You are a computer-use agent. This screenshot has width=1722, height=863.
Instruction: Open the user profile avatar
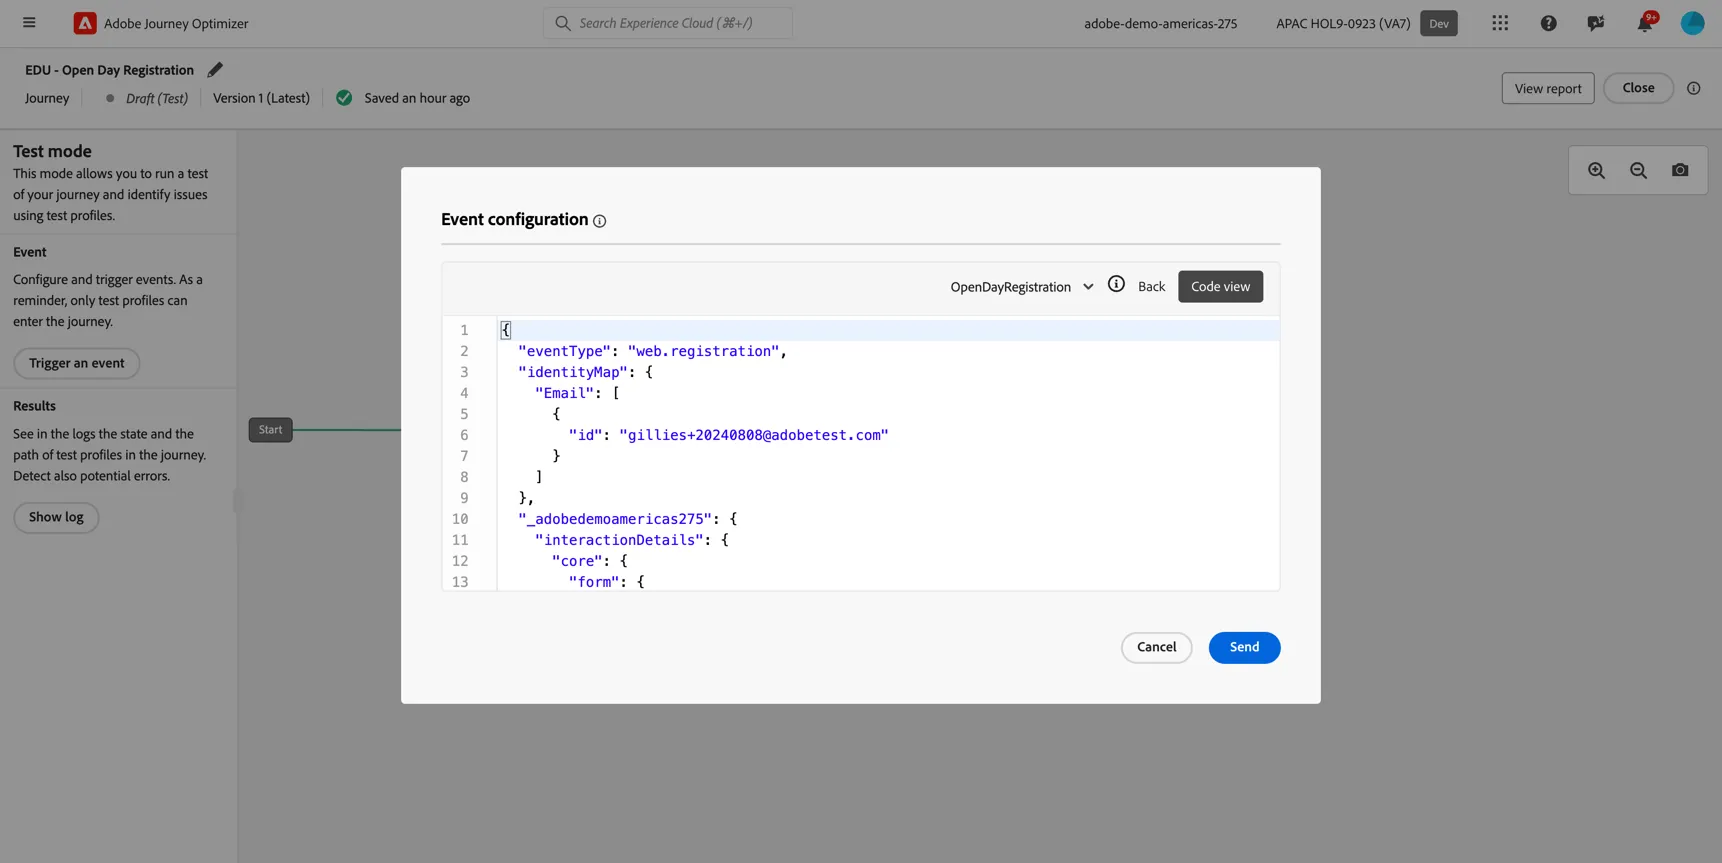tap(1692, 23)
